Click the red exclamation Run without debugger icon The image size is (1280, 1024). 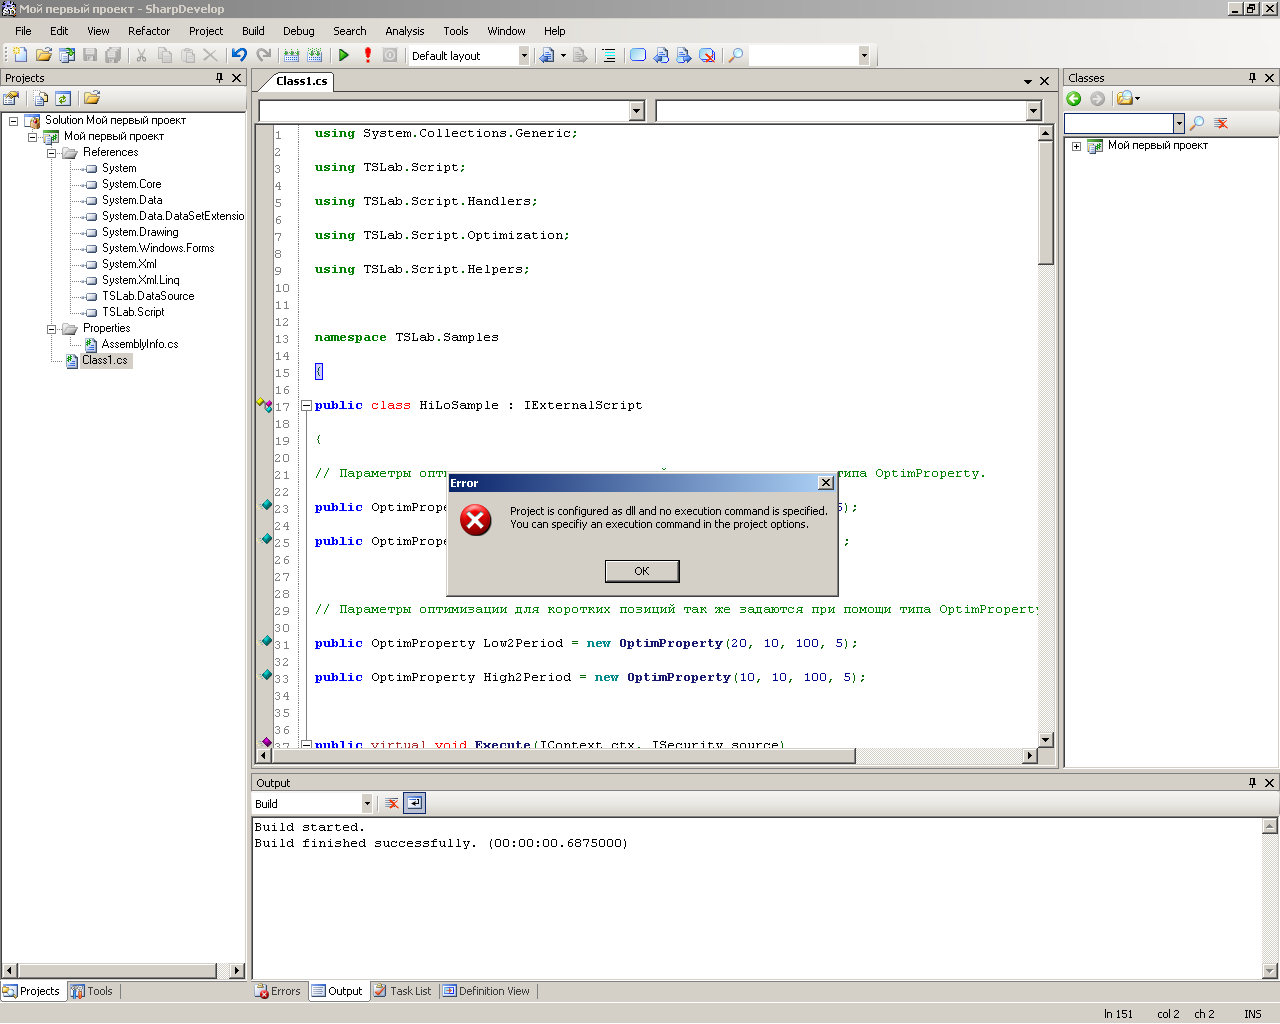click(x=367, y=56)
